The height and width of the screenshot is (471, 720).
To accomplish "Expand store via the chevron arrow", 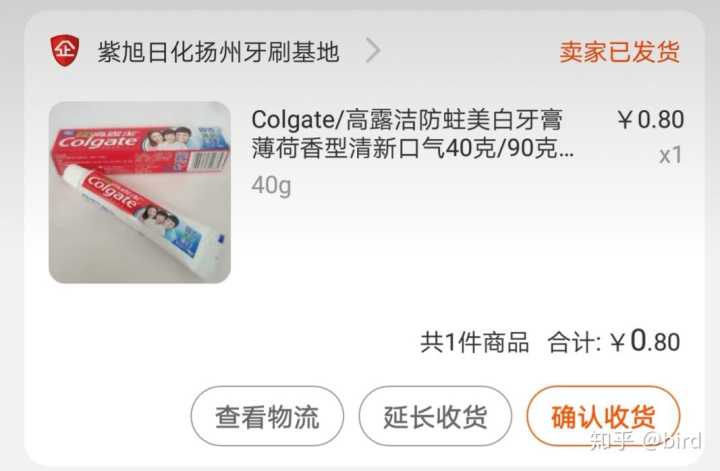I will click(373, 50).
